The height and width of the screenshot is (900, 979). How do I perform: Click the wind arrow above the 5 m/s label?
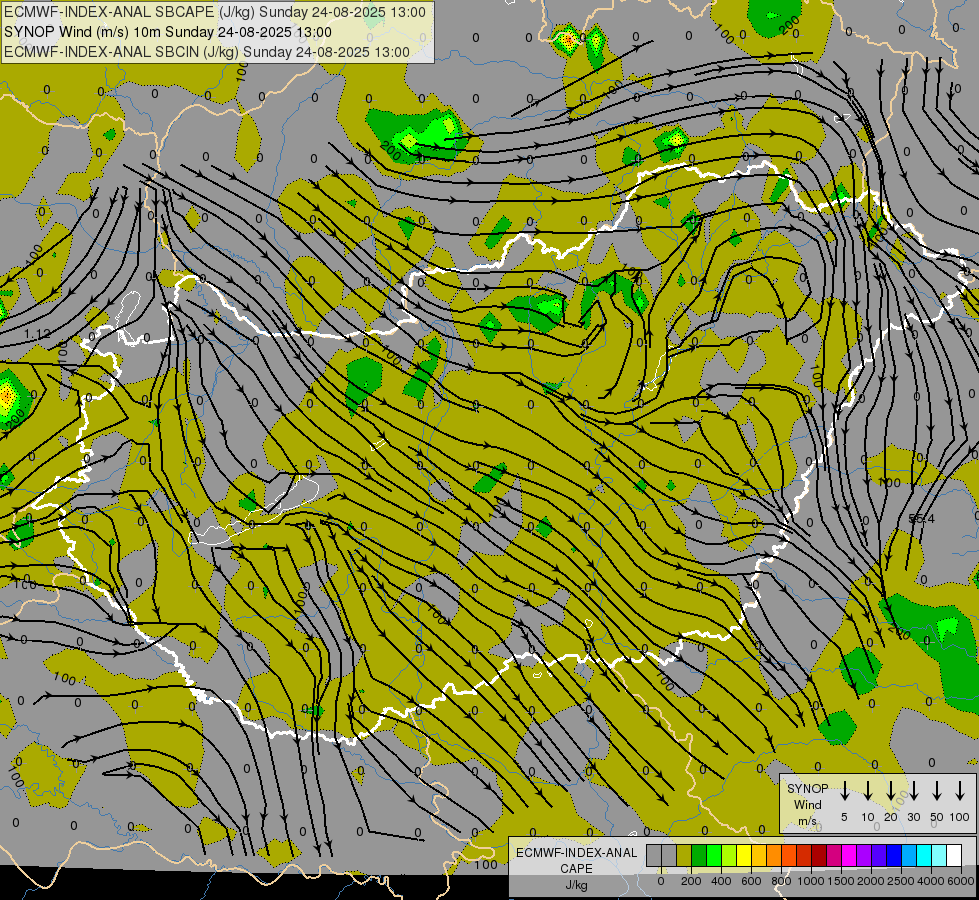tap(844, 791)
